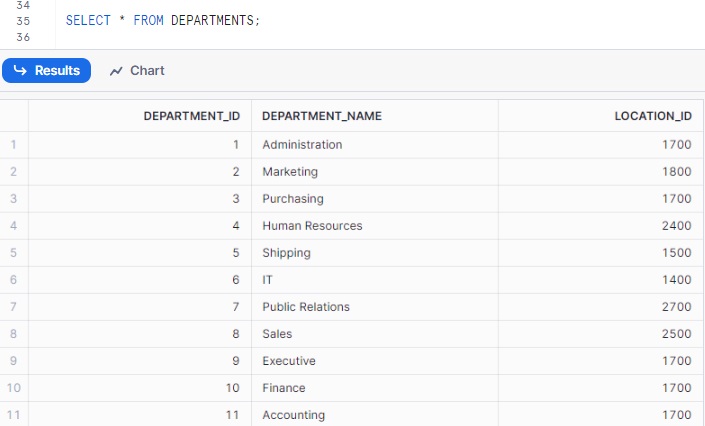Select the Administration department cell
The image size is (705, 426).
302,145
